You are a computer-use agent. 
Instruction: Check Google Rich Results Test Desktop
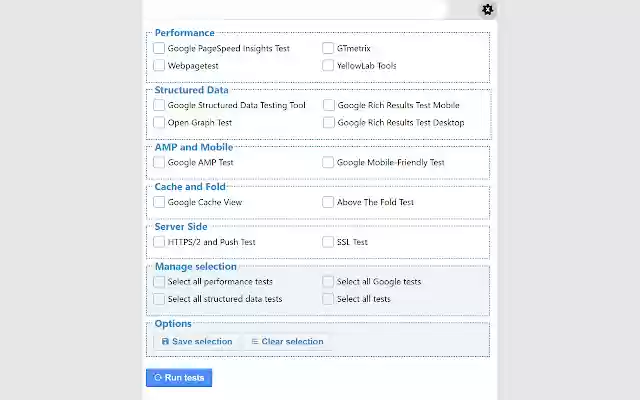point(329,122)
